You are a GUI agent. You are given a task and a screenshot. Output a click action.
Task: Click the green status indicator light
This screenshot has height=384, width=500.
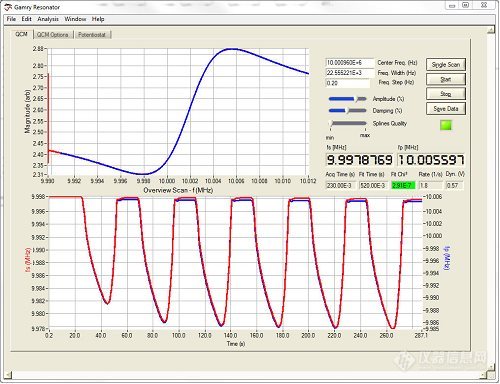[446, 125]
